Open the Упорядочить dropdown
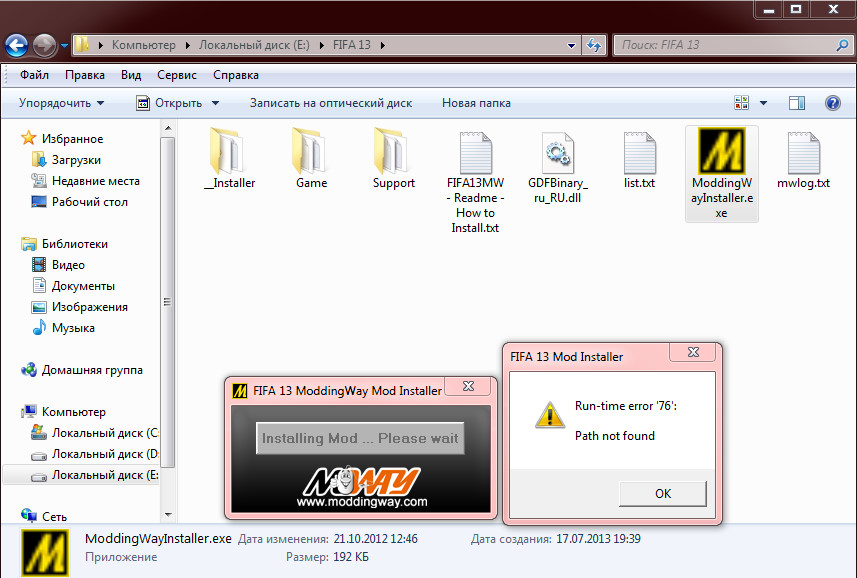The image size is (857, 578). click(x=61, y=103)
